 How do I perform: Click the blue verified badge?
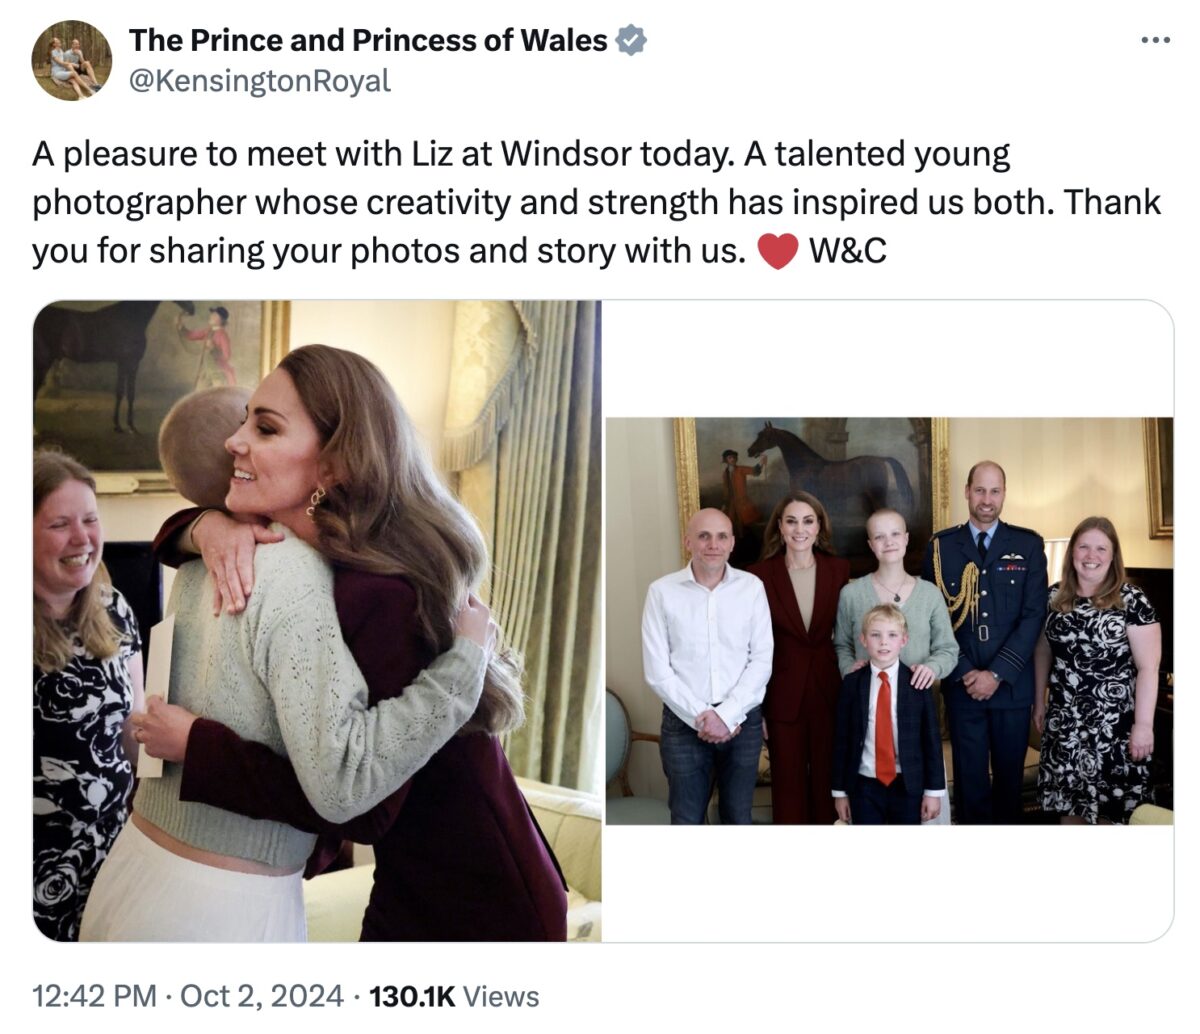[631, 41]
